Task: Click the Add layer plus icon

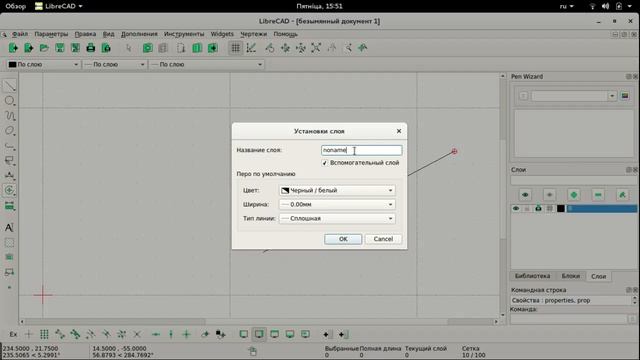Action: tap(573, 195)
